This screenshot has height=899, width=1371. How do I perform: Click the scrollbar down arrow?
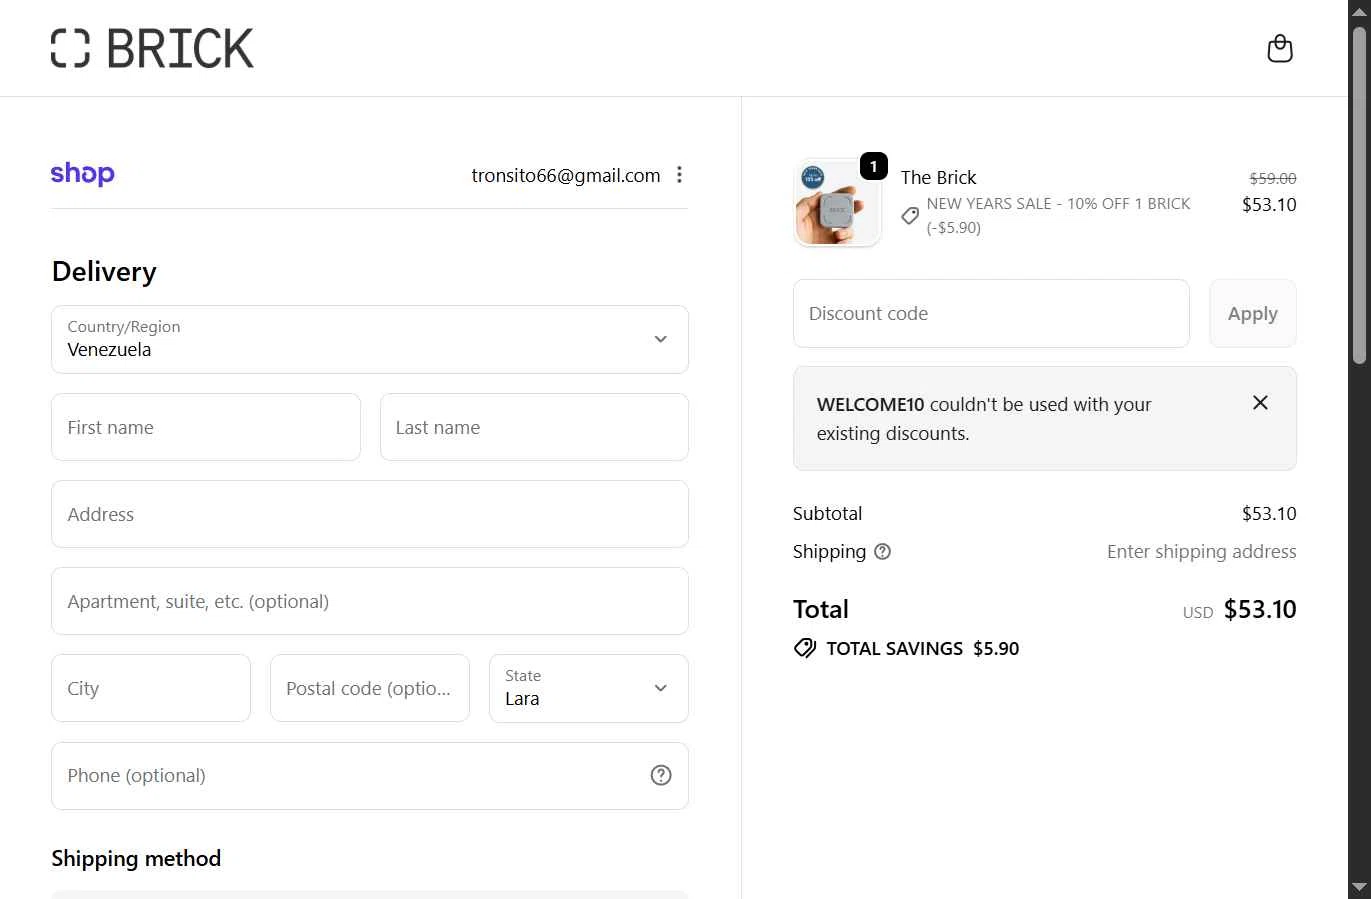point(1359,887)
